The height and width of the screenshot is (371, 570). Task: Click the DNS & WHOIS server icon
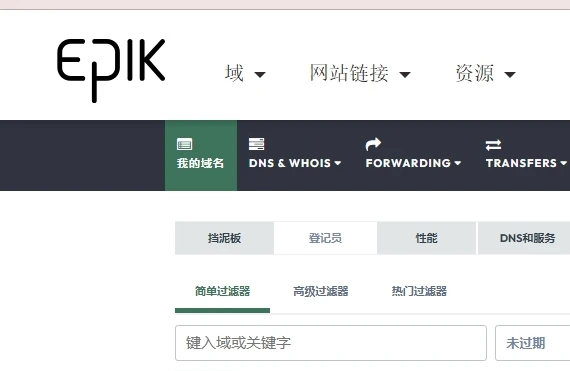coord(256,144)
